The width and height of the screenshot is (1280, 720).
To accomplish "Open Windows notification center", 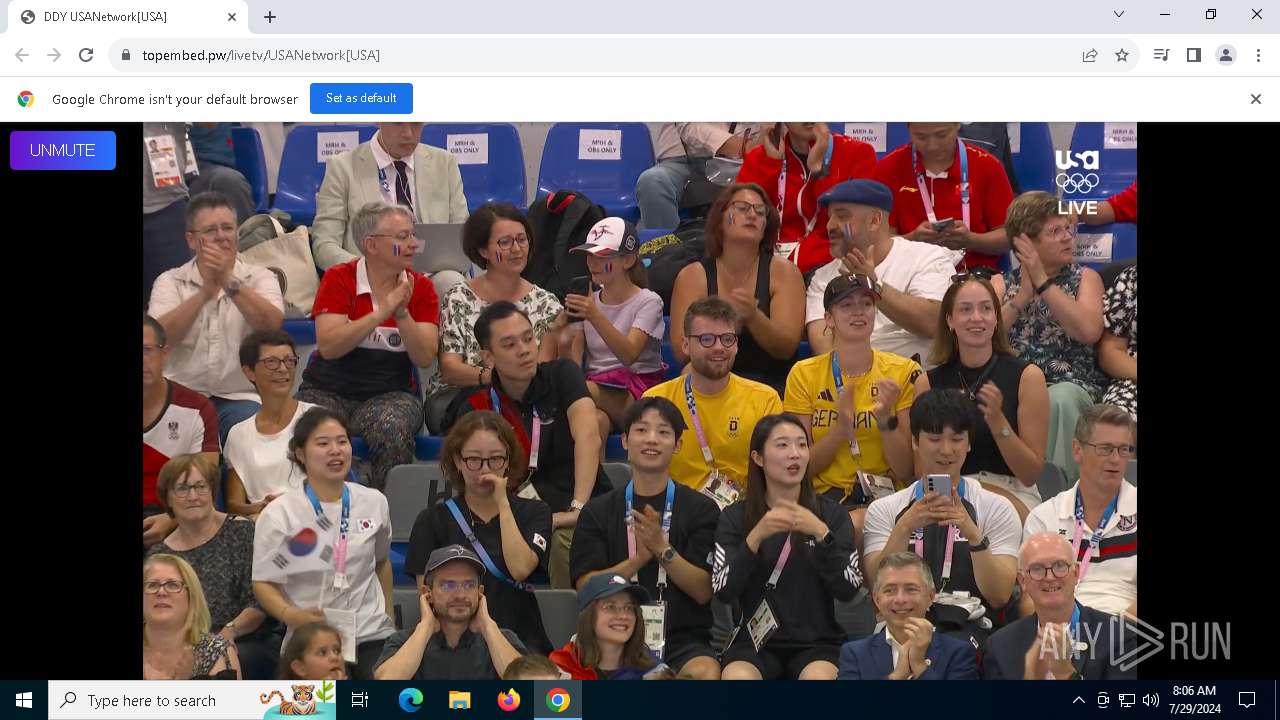I will (x=1247, y=700).
